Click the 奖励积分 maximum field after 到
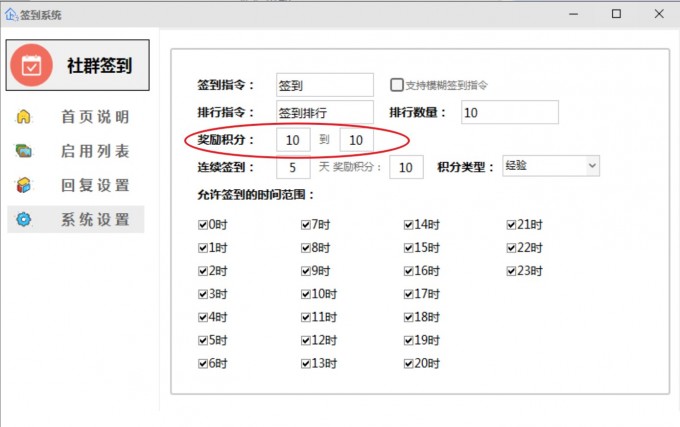This screenshot has height=427, width=680. pyautogui.click(x=356, y=140)
